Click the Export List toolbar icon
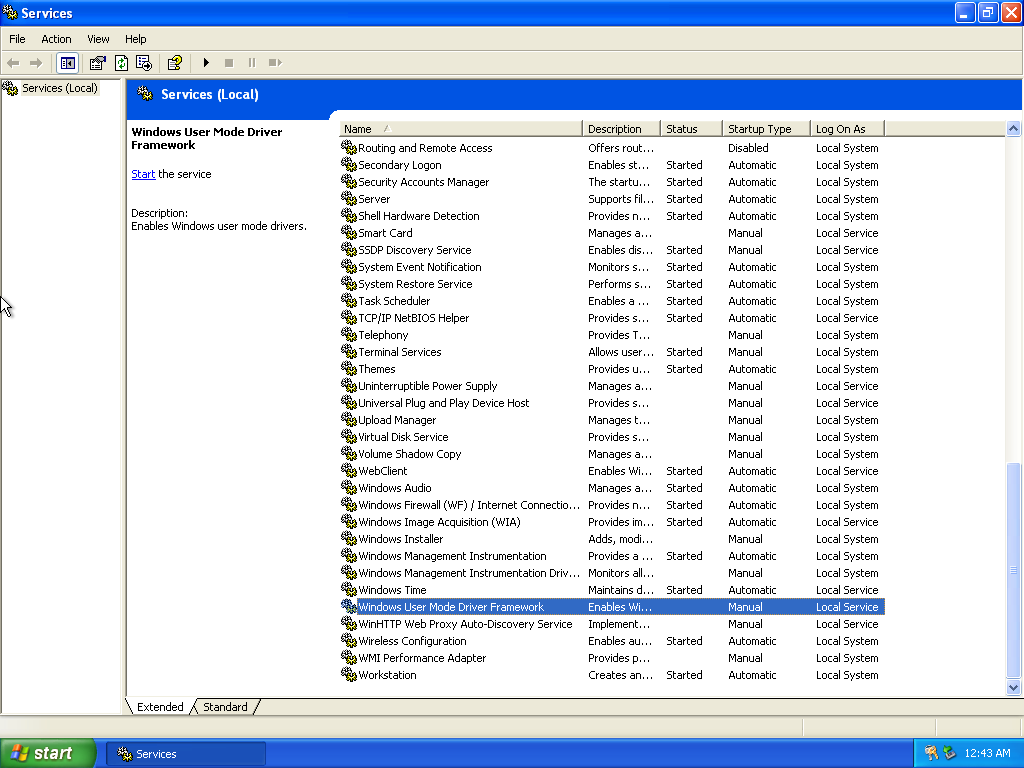This screenshot has height=768, width=1024. click(143, 63)
